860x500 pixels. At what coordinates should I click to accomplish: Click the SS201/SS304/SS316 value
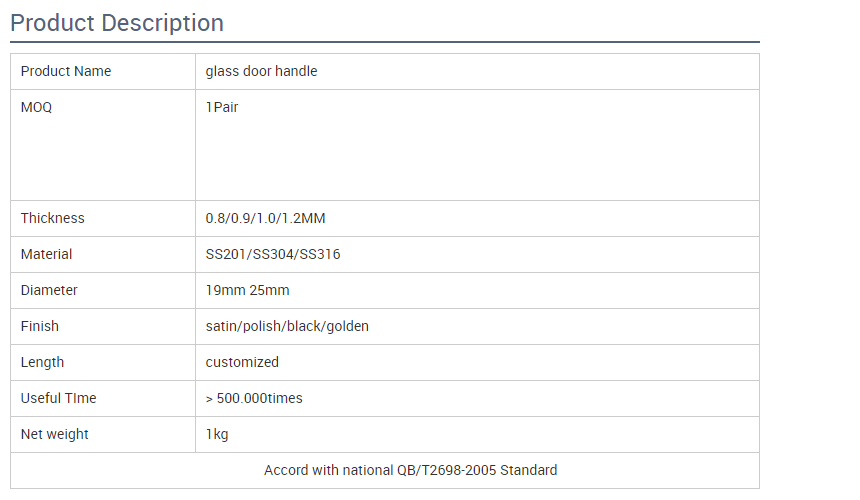pyautogui.click(x=273, y=254)
